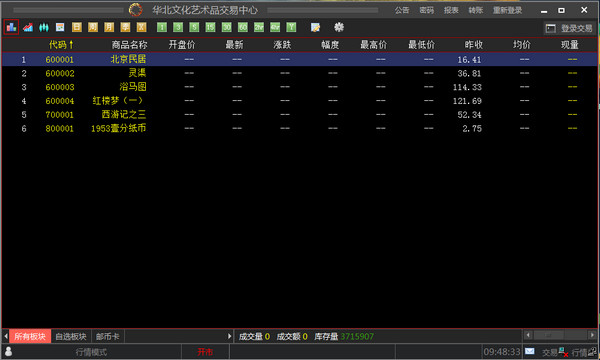Choose the 15-minute period icon
Screen dimensions: 600x360
pyautogui.click(x=210, y=27)
